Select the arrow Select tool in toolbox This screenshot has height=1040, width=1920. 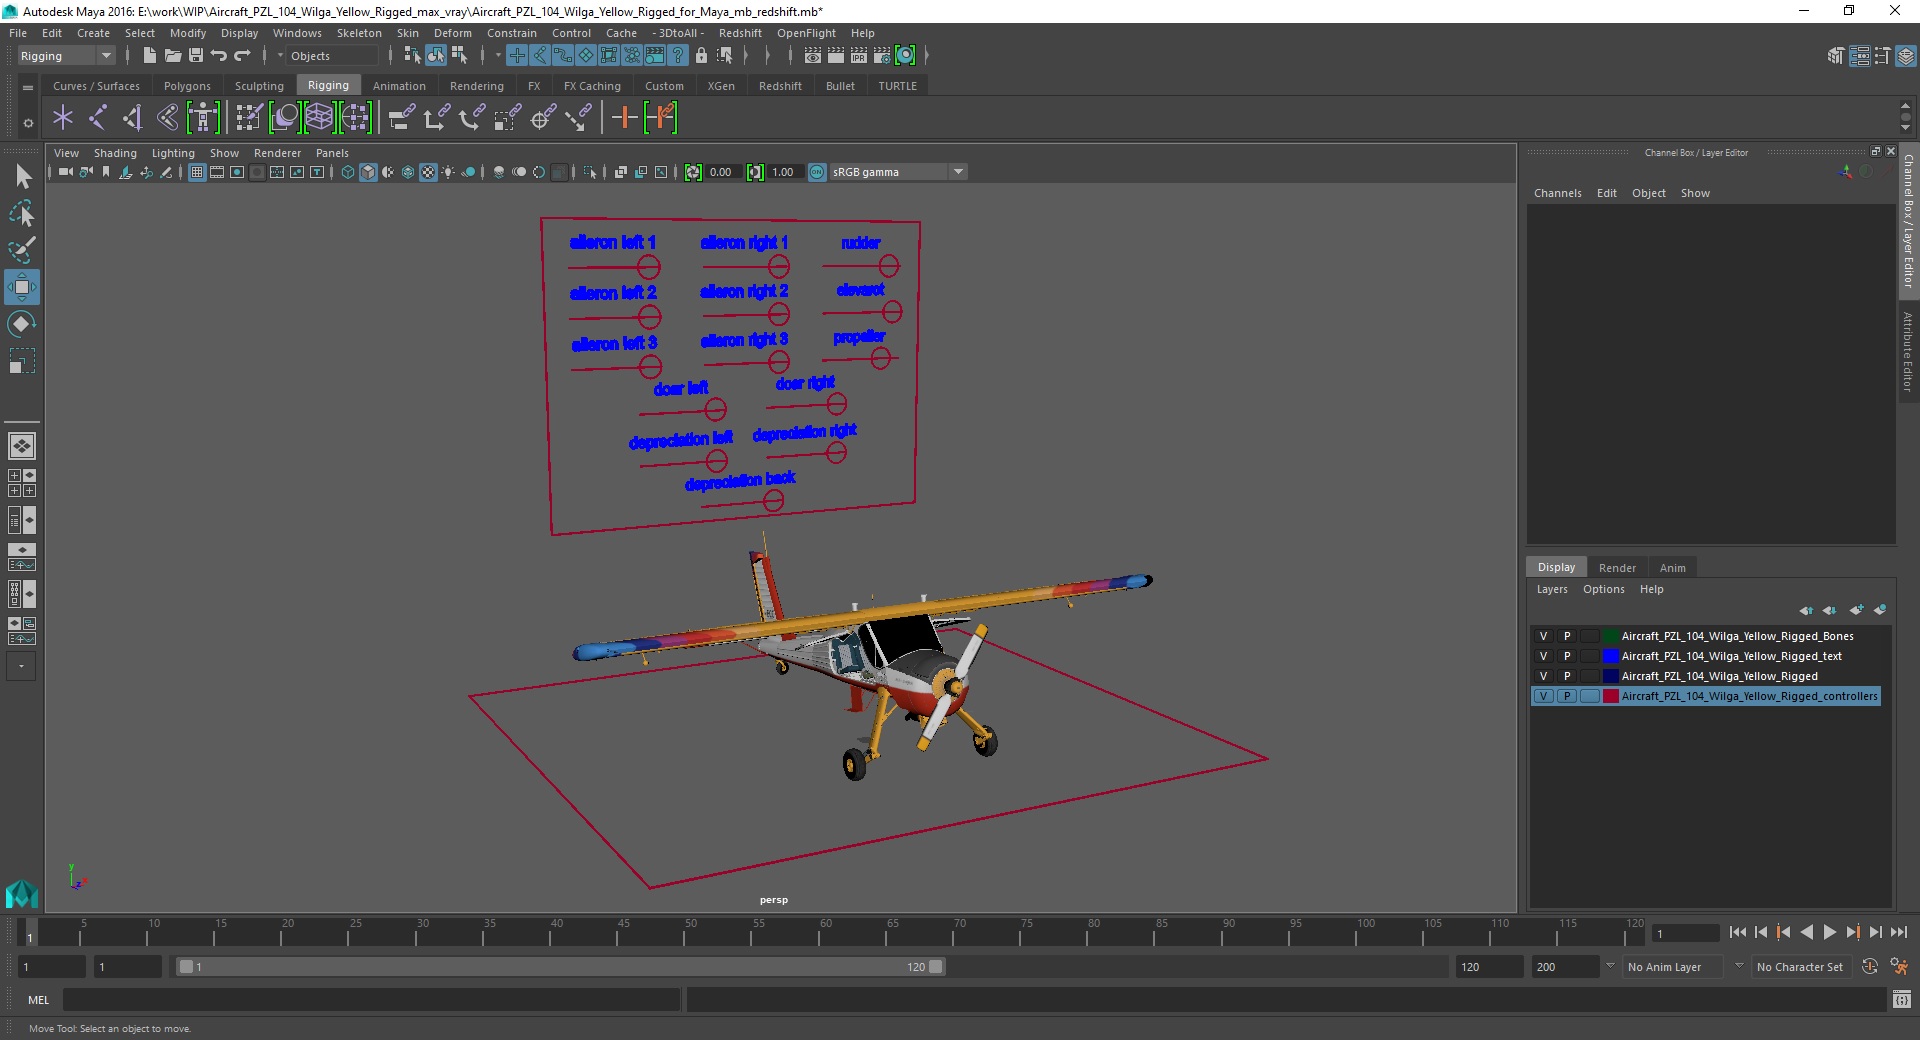click(x=22, y=177)
